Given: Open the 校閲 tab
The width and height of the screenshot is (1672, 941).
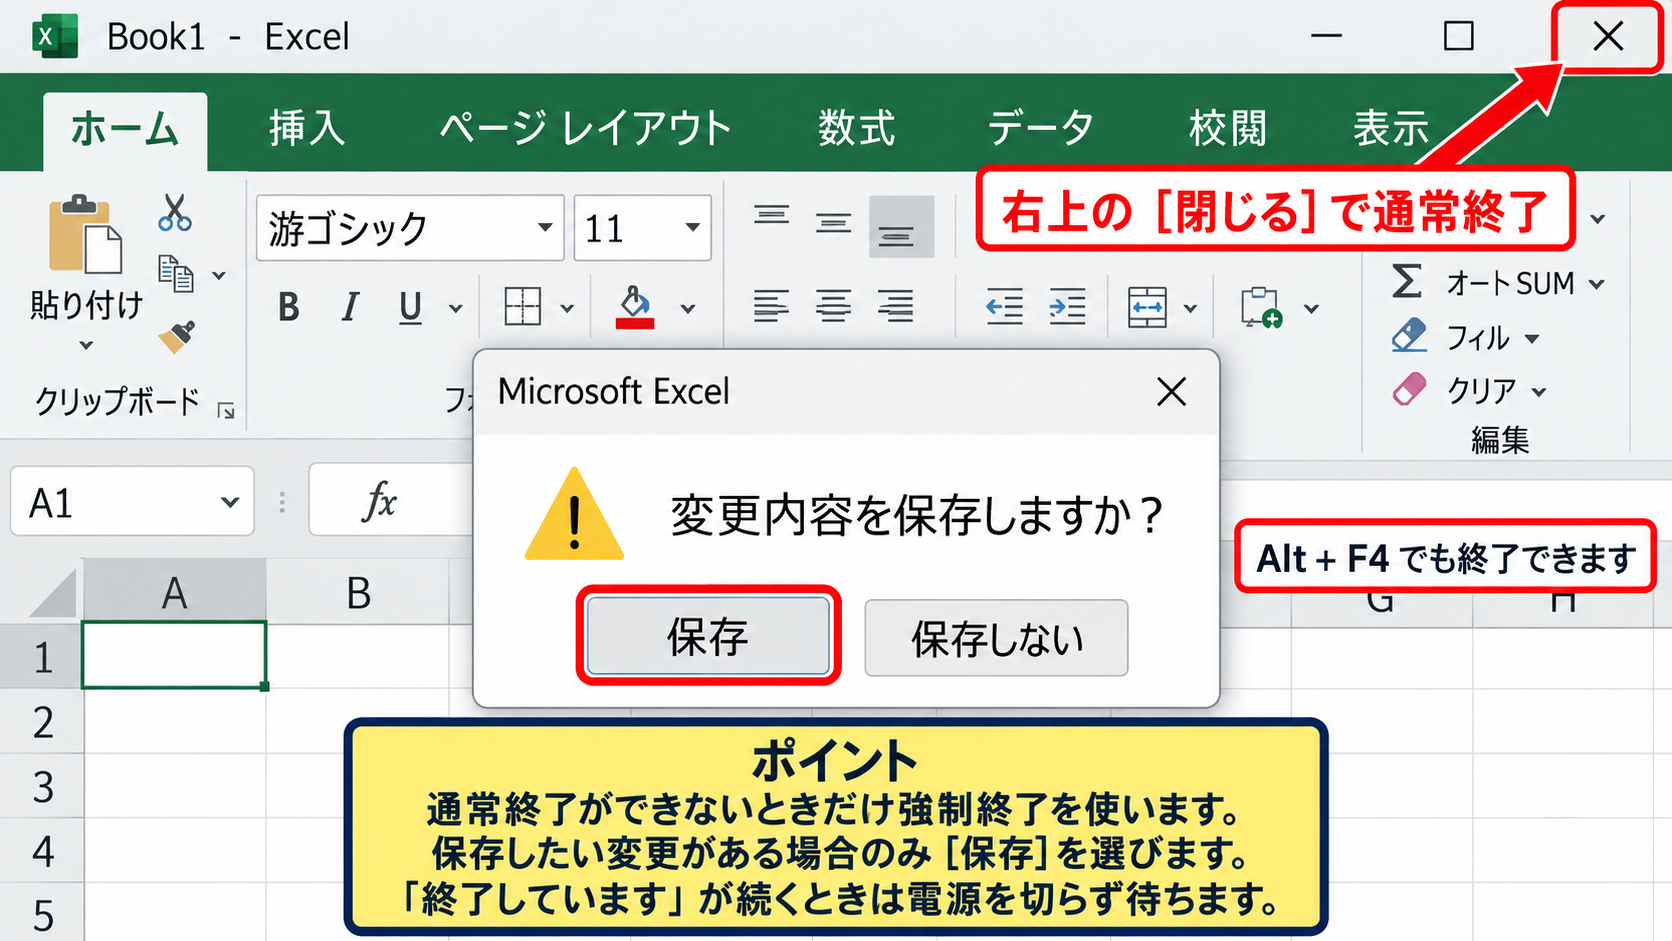Looking at the screenshot, I should pyautogui.click(x=1228, y=129).
